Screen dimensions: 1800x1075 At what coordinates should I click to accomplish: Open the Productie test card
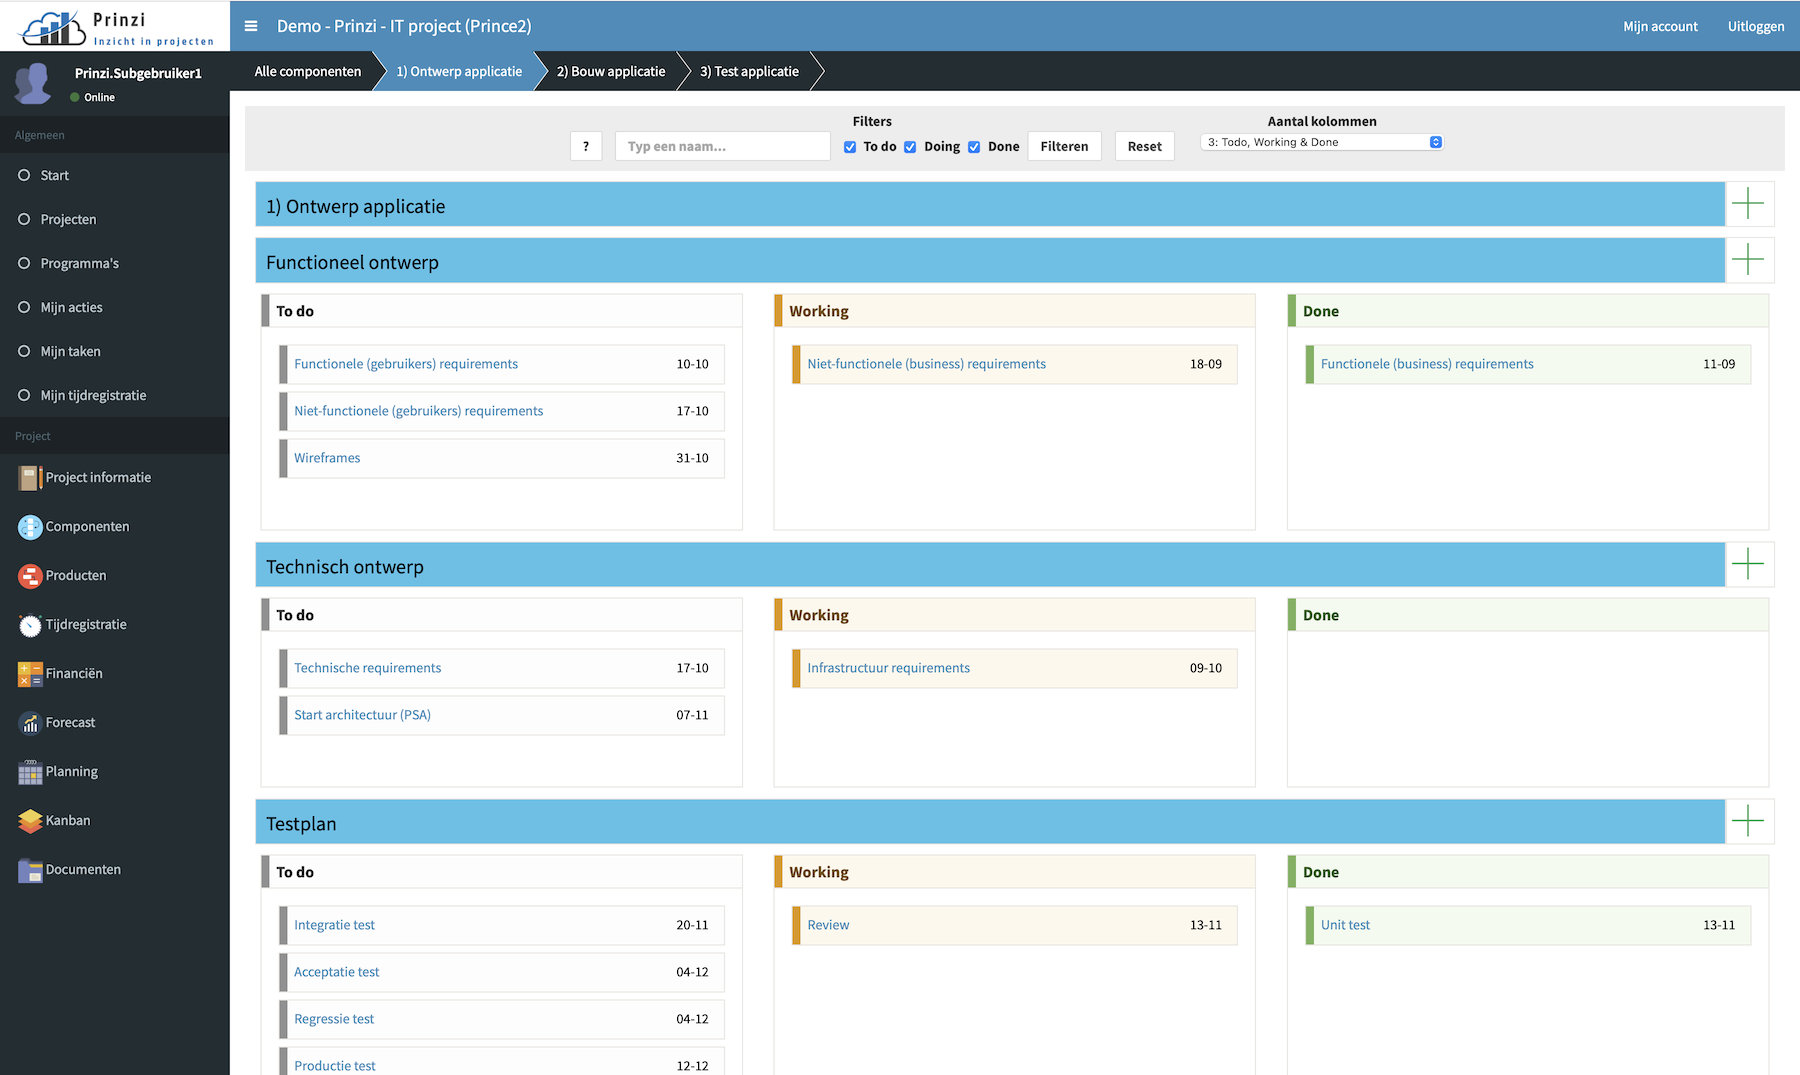(x=502, y=1062)
